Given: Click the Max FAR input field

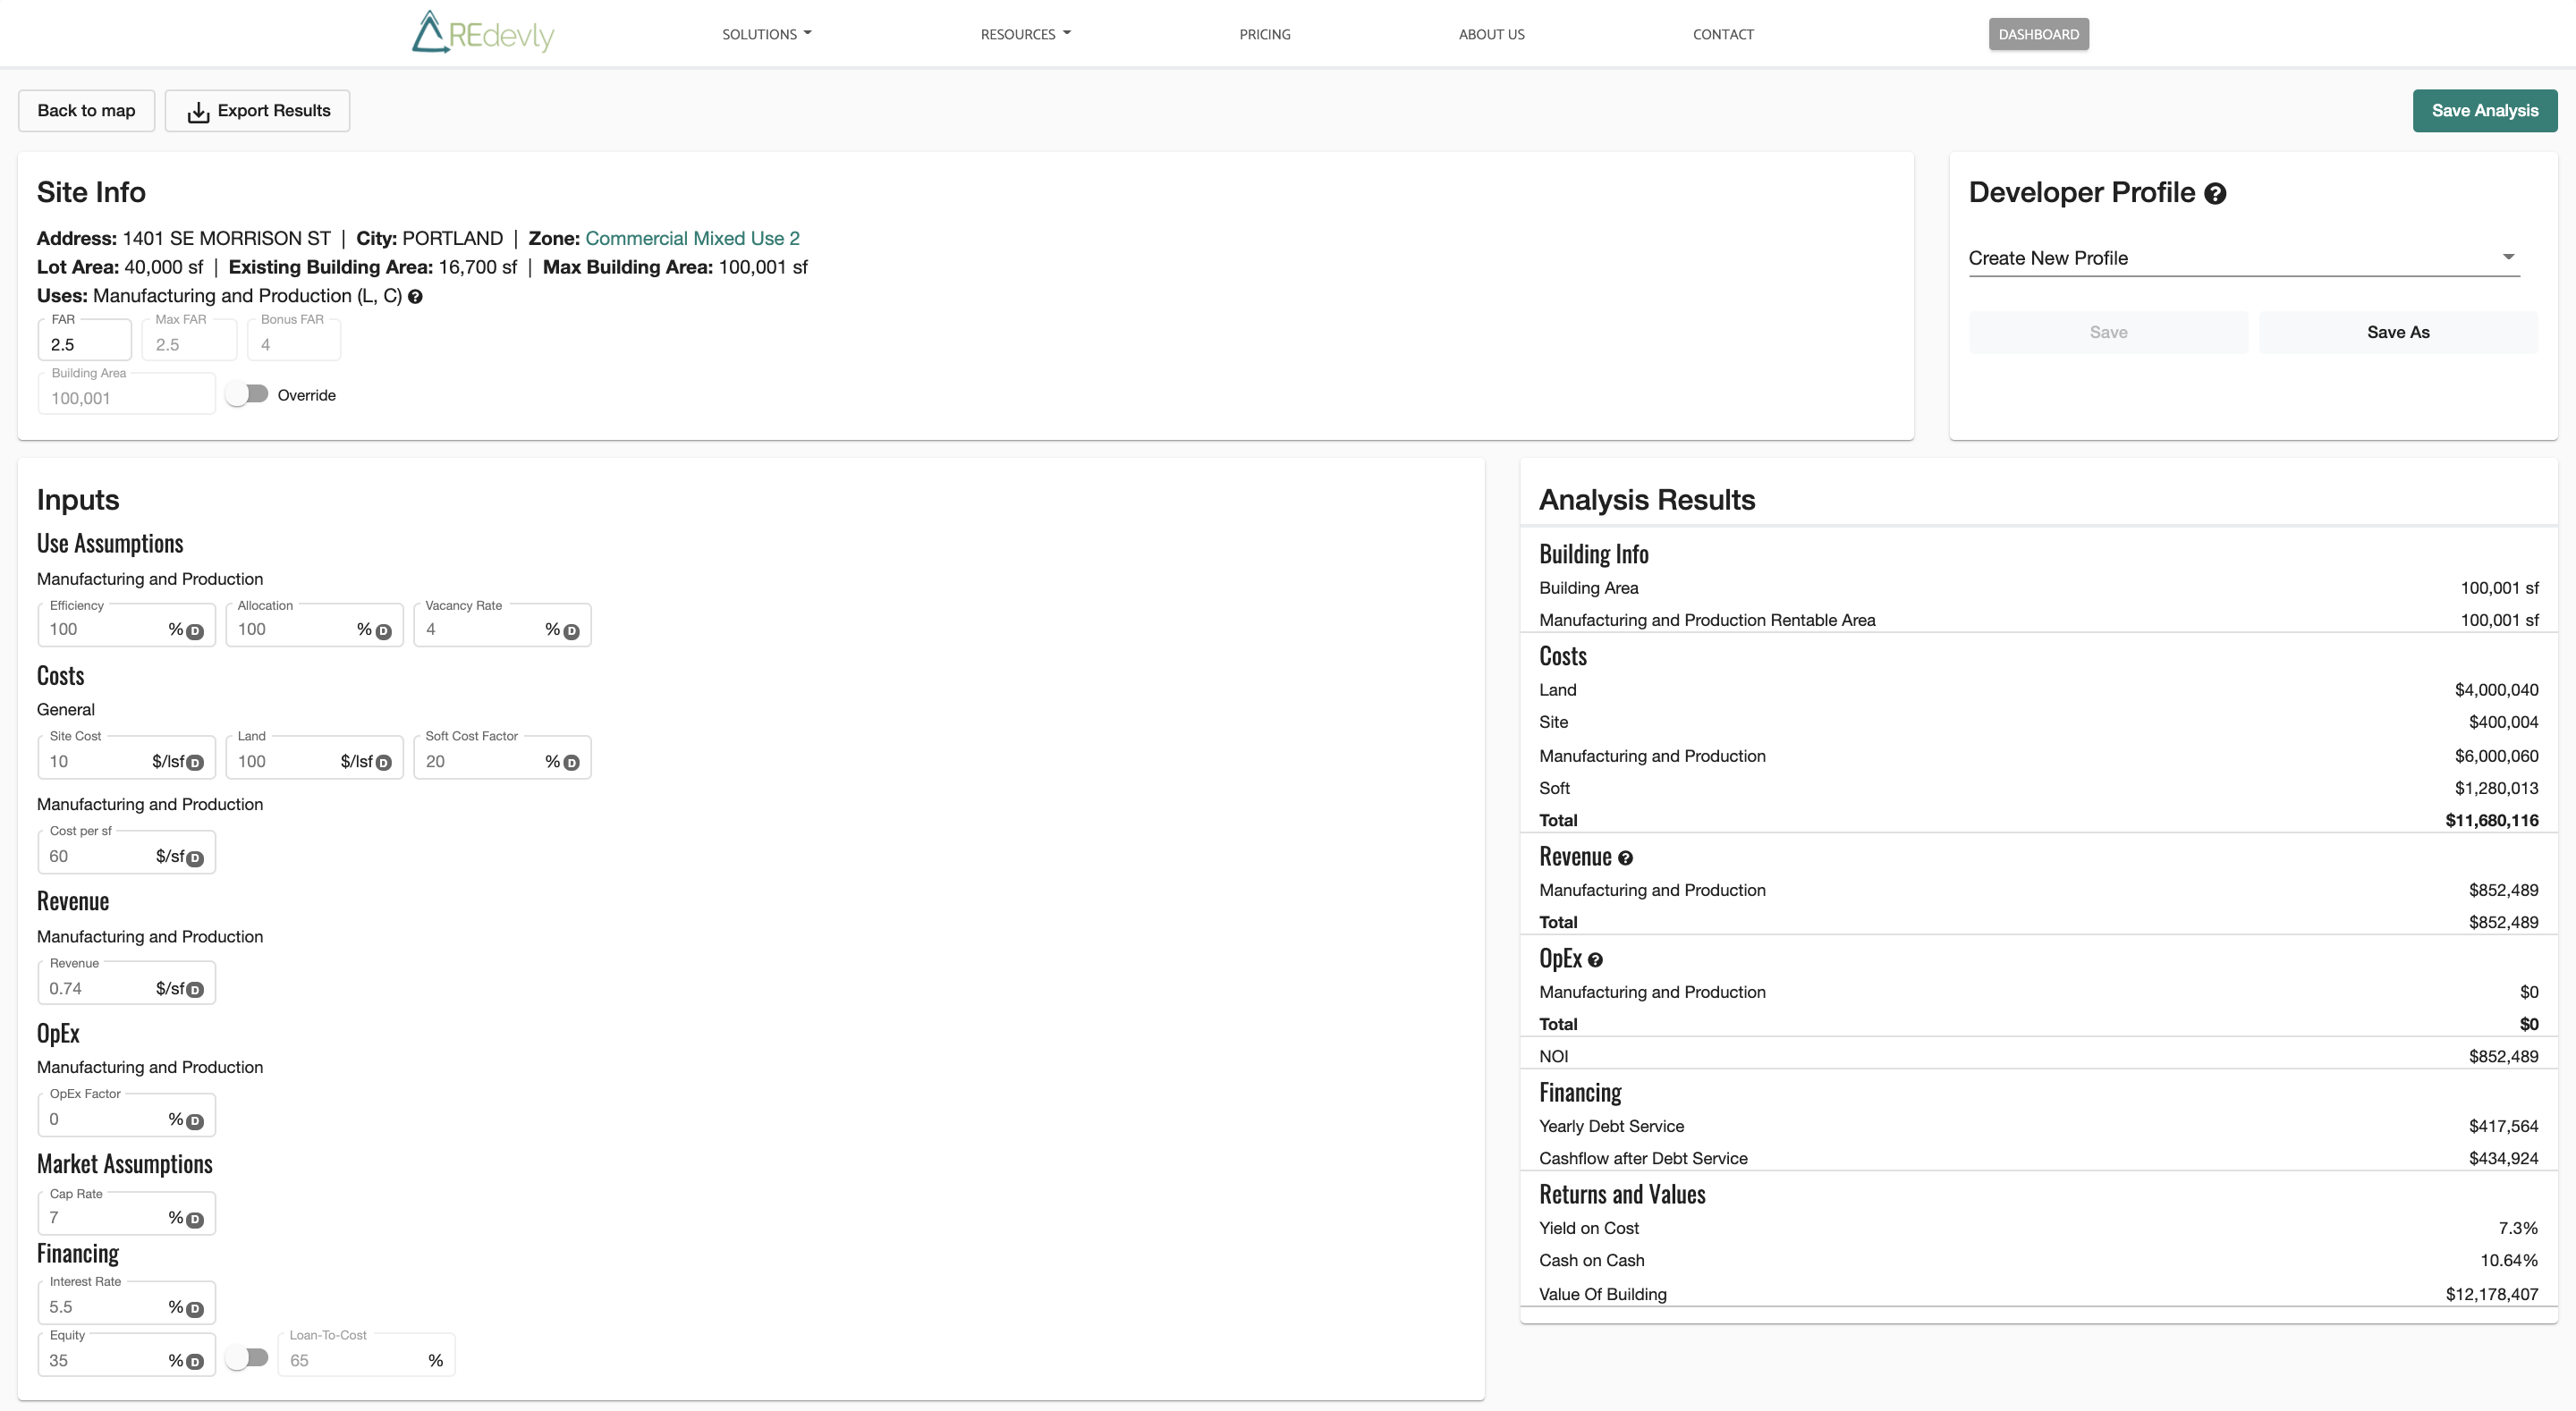Looking at the screenshot, I should [189, 340].
